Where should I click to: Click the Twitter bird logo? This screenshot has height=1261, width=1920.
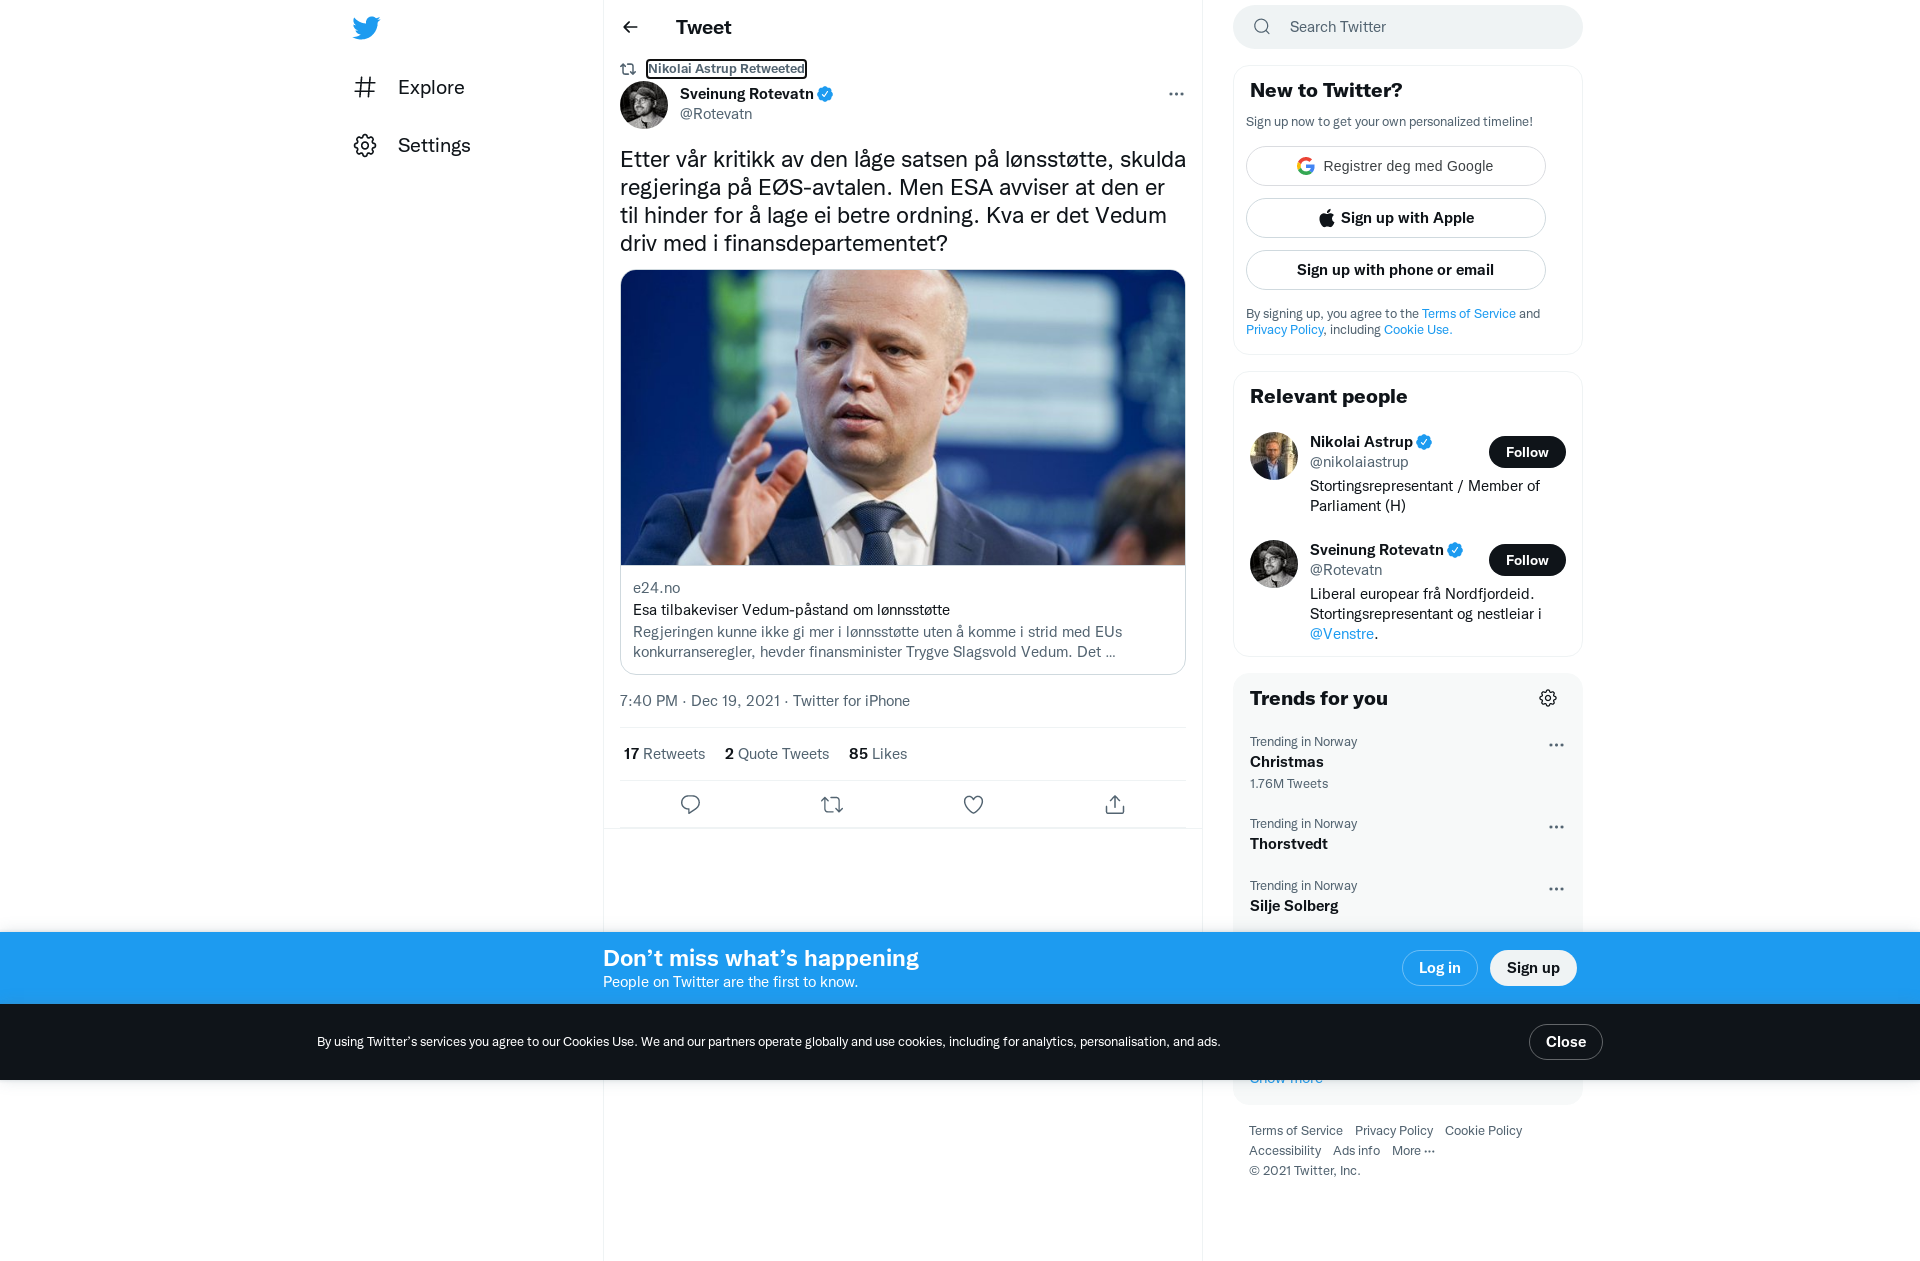click(366, 28)
